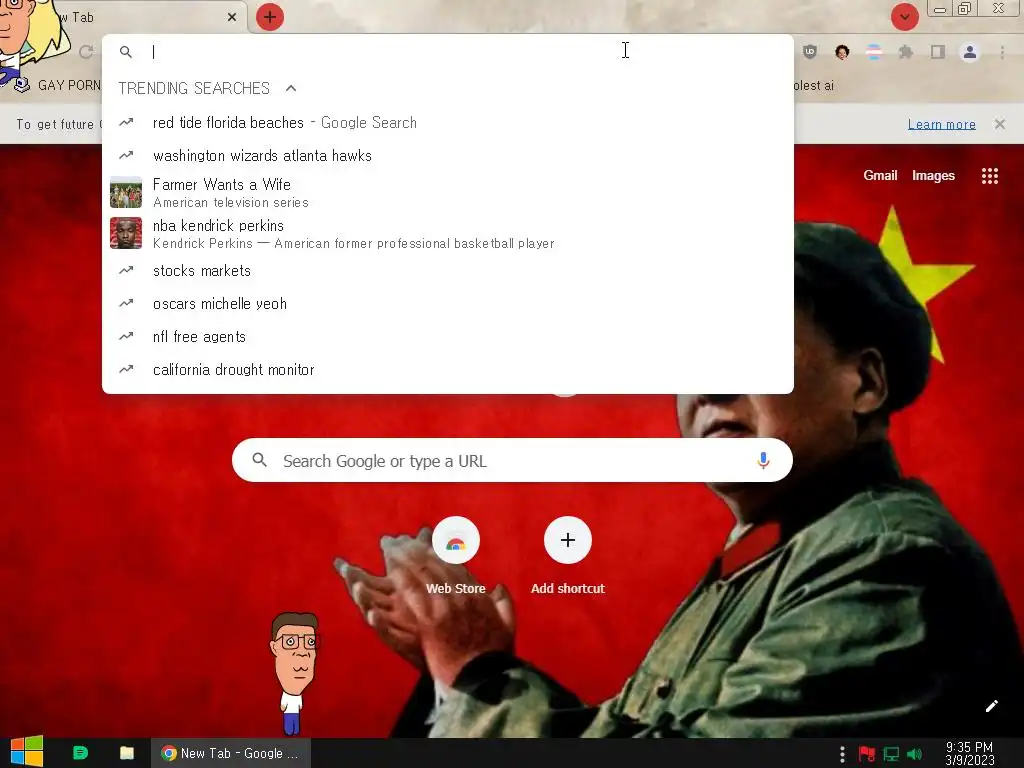Click the magnifier icon in the omnibox
1024x768 pixels.
click(126, 52)
